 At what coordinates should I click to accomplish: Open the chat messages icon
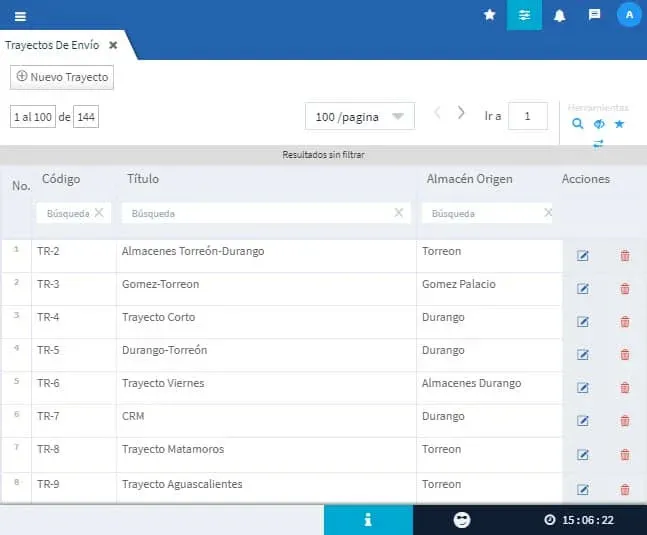(x=594, y=15)
